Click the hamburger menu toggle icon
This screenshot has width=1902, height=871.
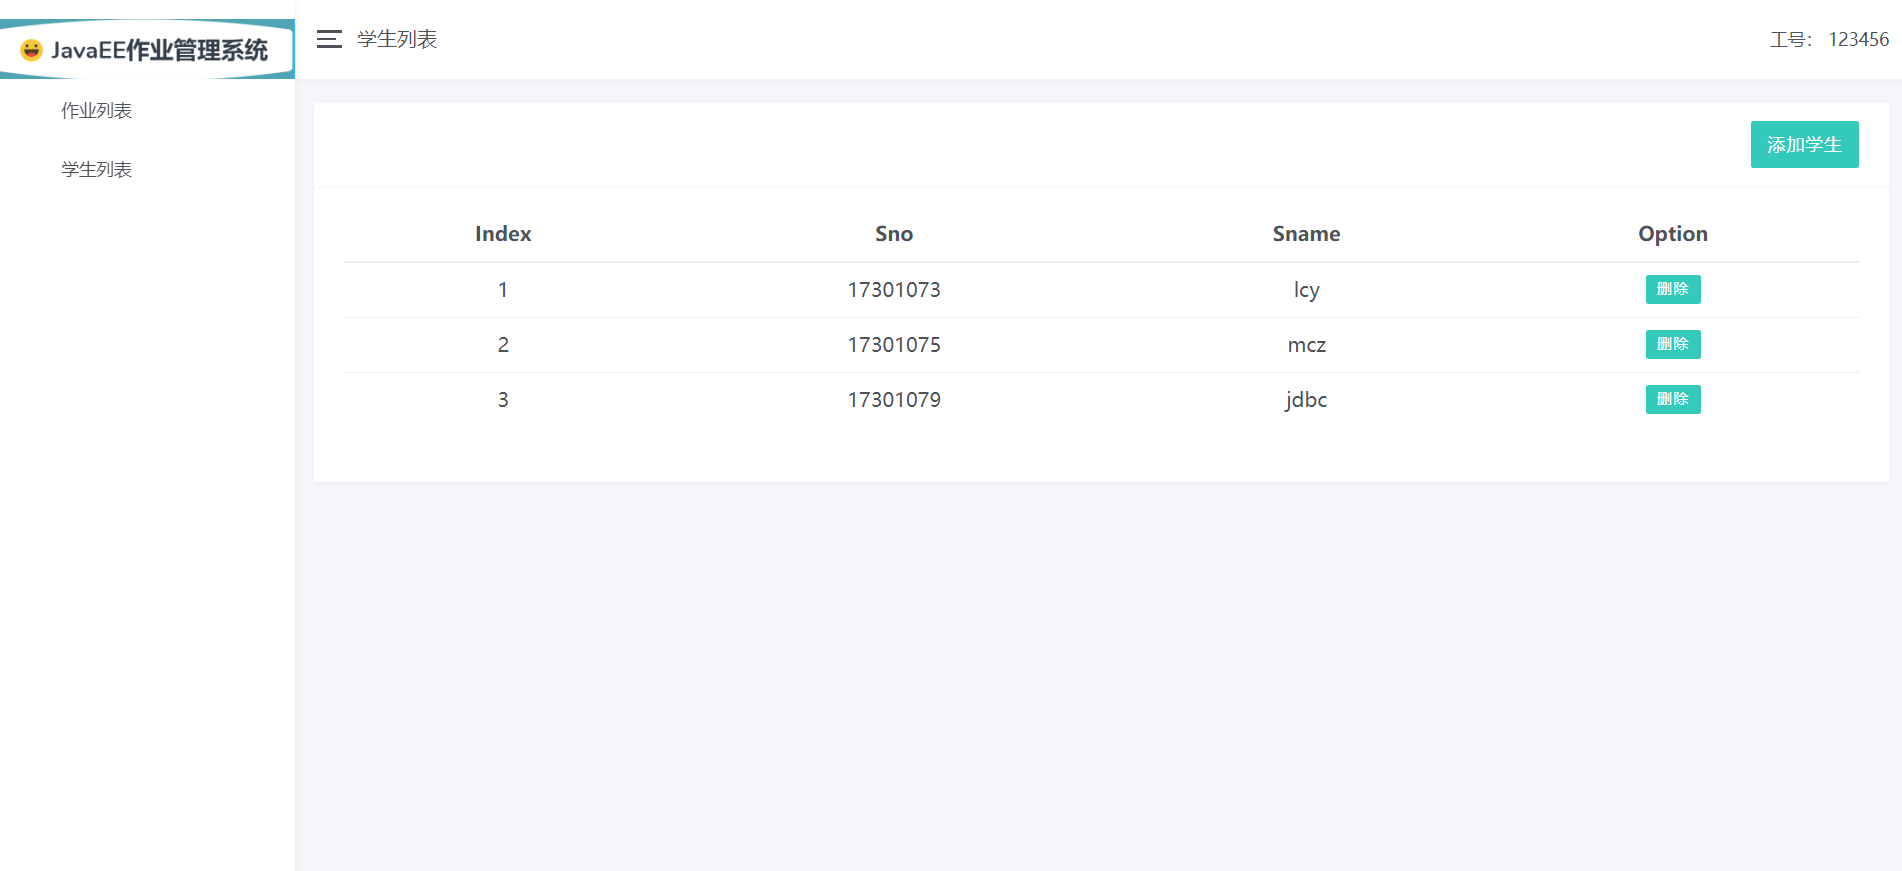[329, 39]
